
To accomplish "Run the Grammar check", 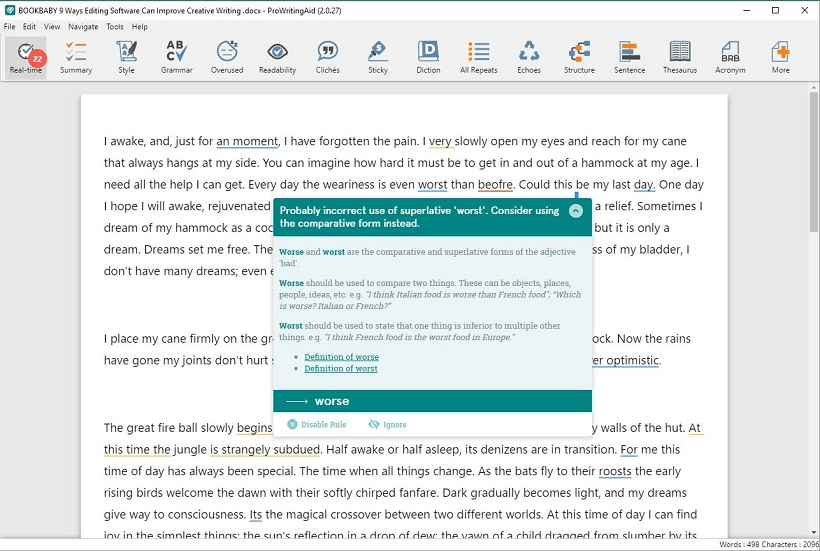I will click(x=177, y=58).
